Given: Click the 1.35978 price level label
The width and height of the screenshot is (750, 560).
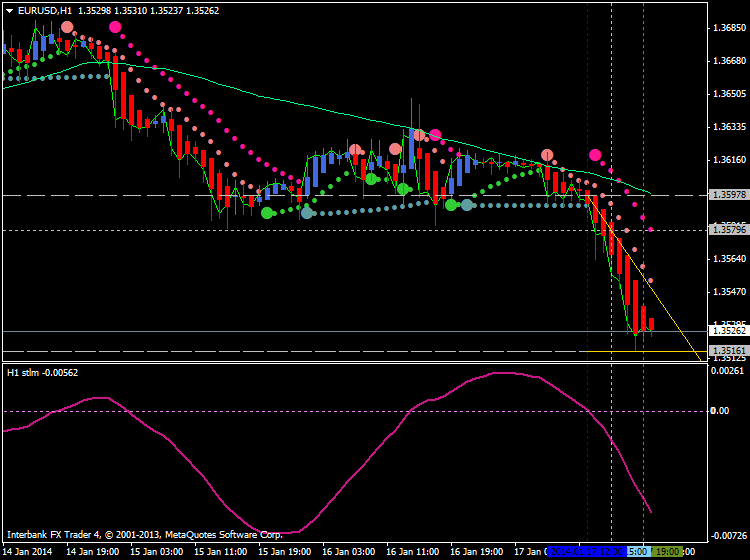Looking at the screenshot, I should [x=725, y=195].
